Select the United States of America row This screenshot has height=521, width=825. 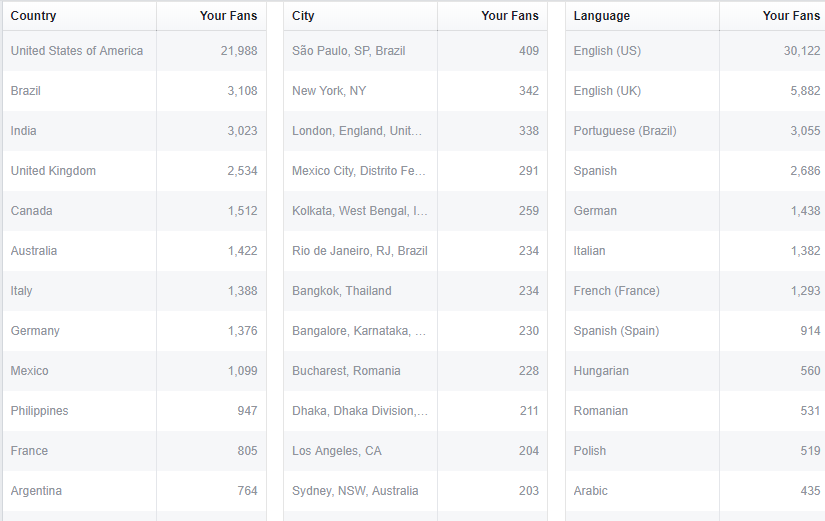(x=77, y=51)
